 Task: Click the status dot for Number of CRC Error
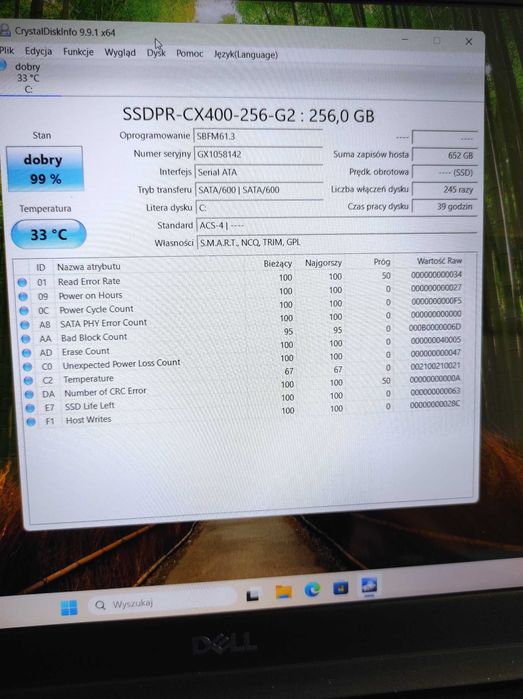[29, 394]
